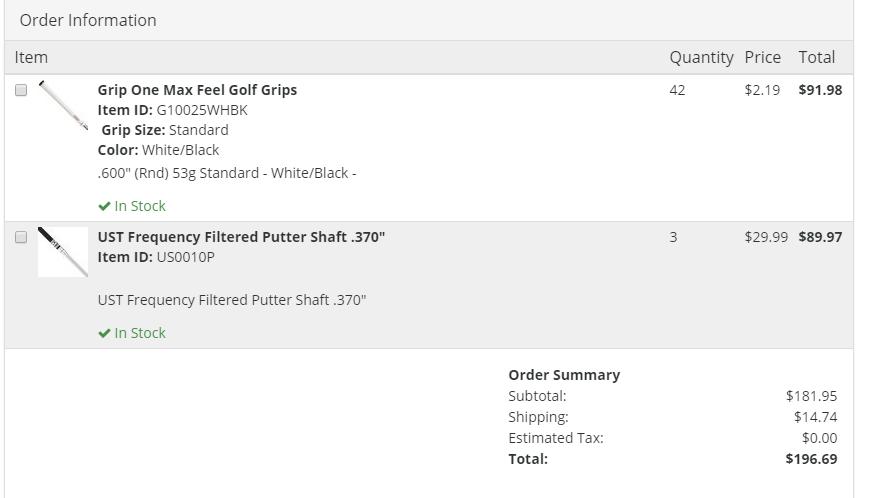Image resolution: width=885 pixels, height=498 pixels.
Task: Click the green checkmark icon for the putter shaft
Action: pos(104,333)
